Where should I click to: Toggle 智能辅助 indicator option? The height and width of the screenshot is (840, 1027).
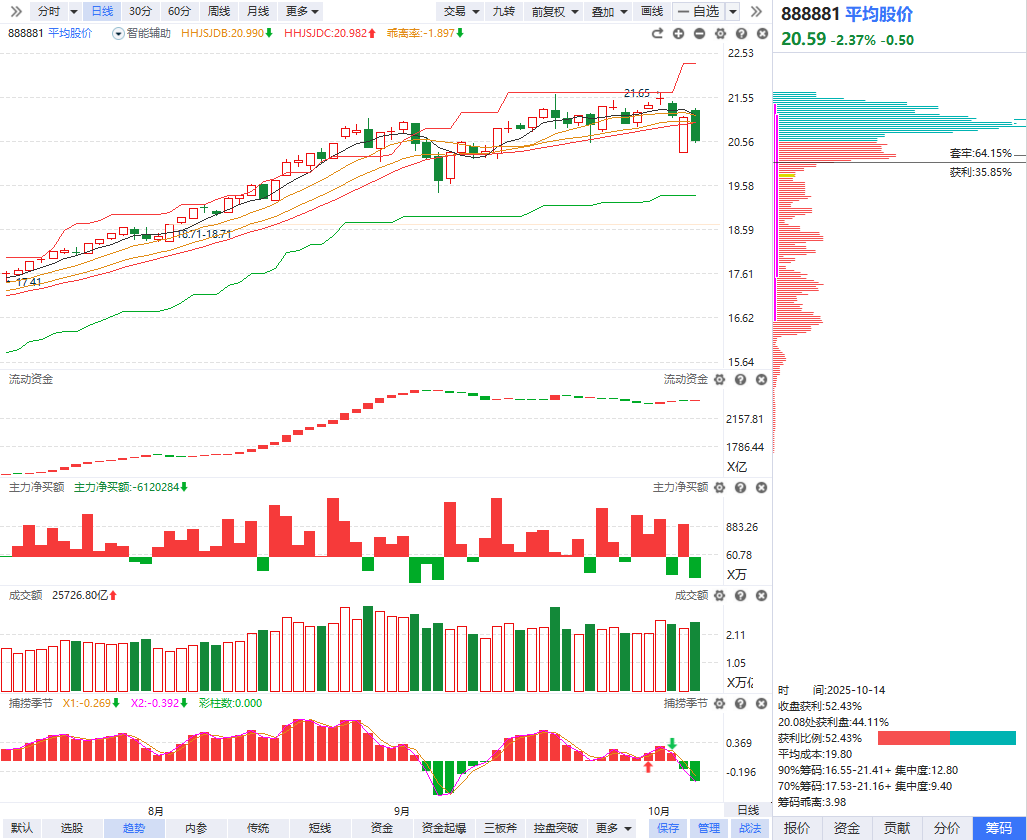pos(144,33)
